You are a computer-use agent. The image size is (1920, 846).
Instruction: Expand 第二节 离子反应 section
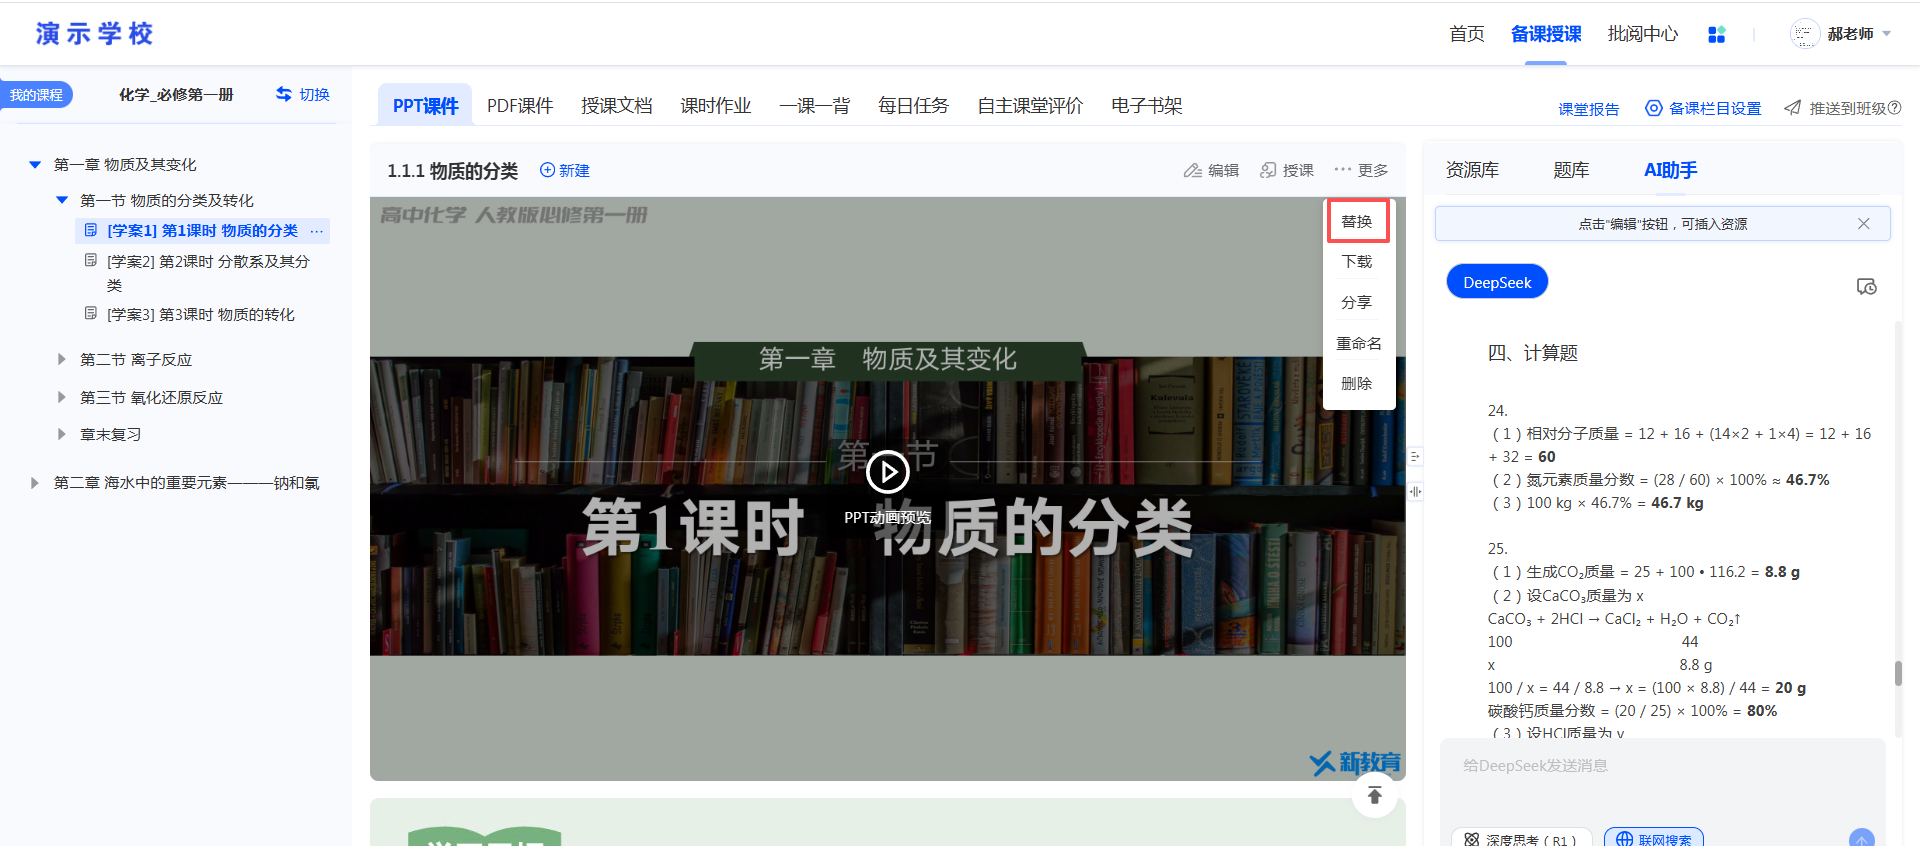coord(62,359)
